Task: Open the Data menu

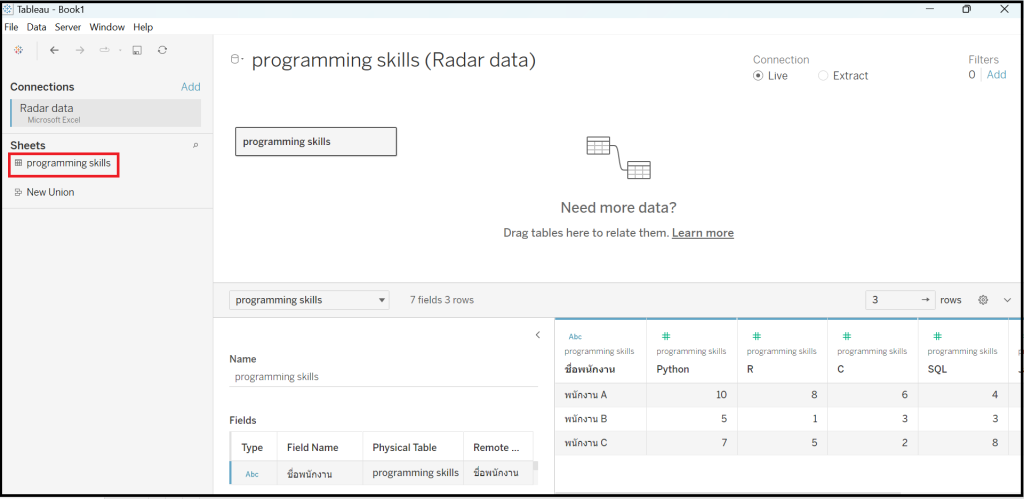Action: [x=36, y=27]
